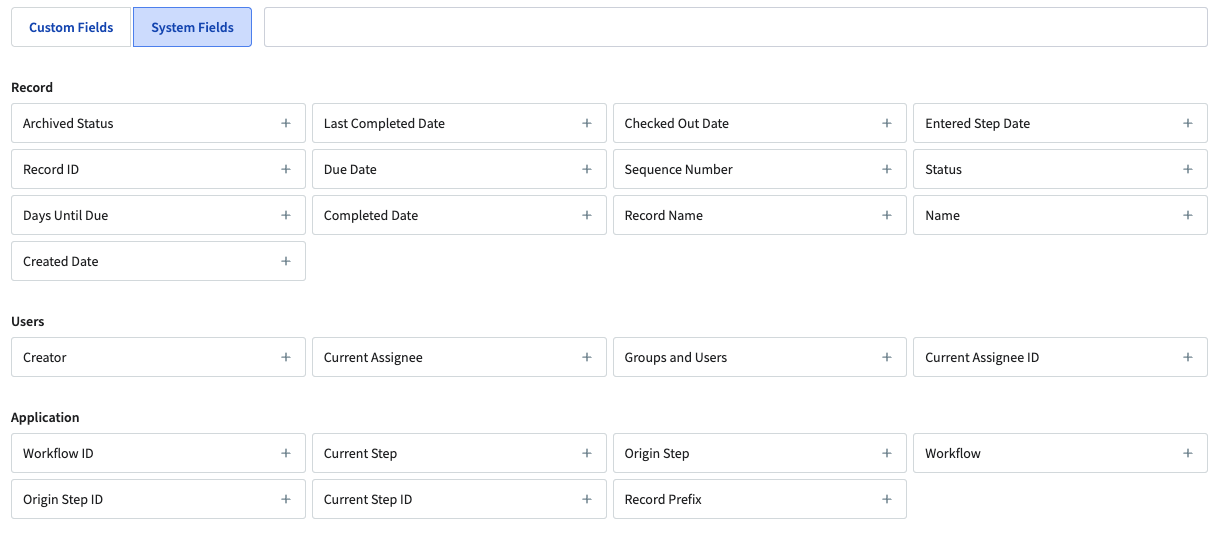
Task: Click the plus icon next to Archived Status
Action: (286, 123)
